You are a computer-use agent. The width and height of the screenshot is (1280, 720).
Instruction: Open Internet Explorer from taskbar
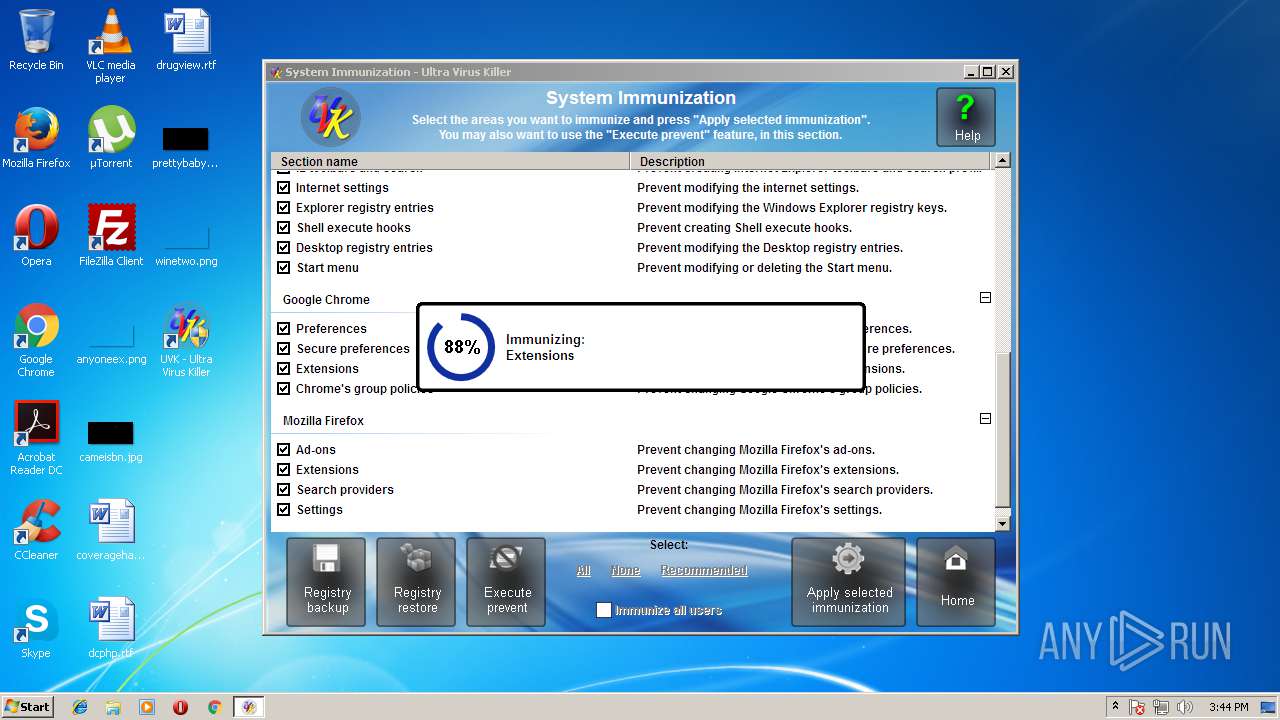80,707
